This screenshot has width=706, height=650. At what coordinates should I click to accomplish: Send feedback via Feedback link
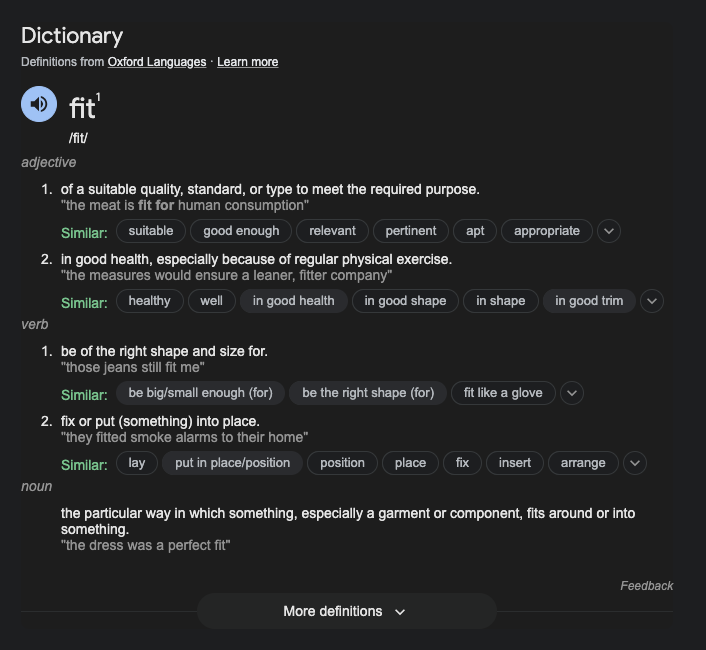646,586
